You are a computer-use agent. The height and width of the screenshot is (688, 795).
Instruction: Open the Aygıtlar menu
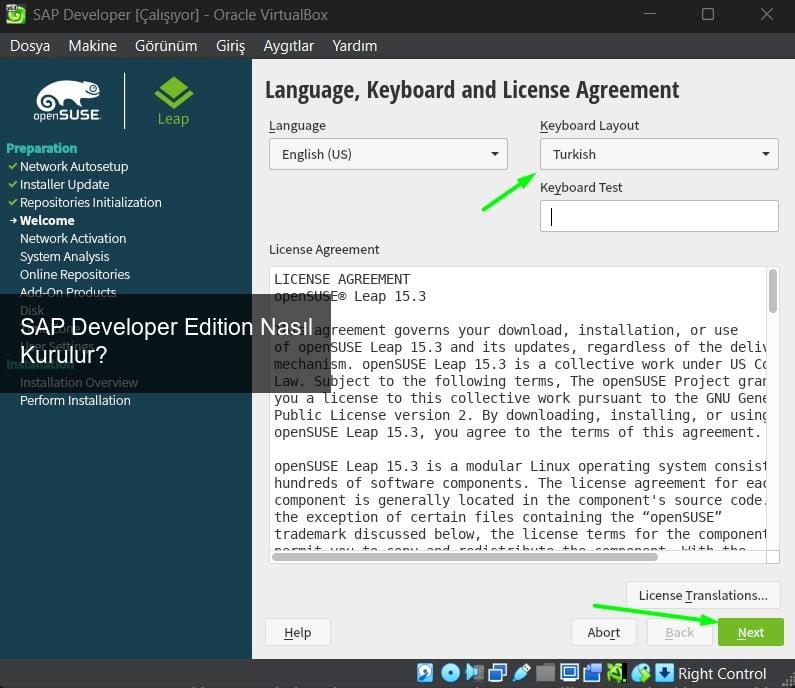(x=288, y=46)
